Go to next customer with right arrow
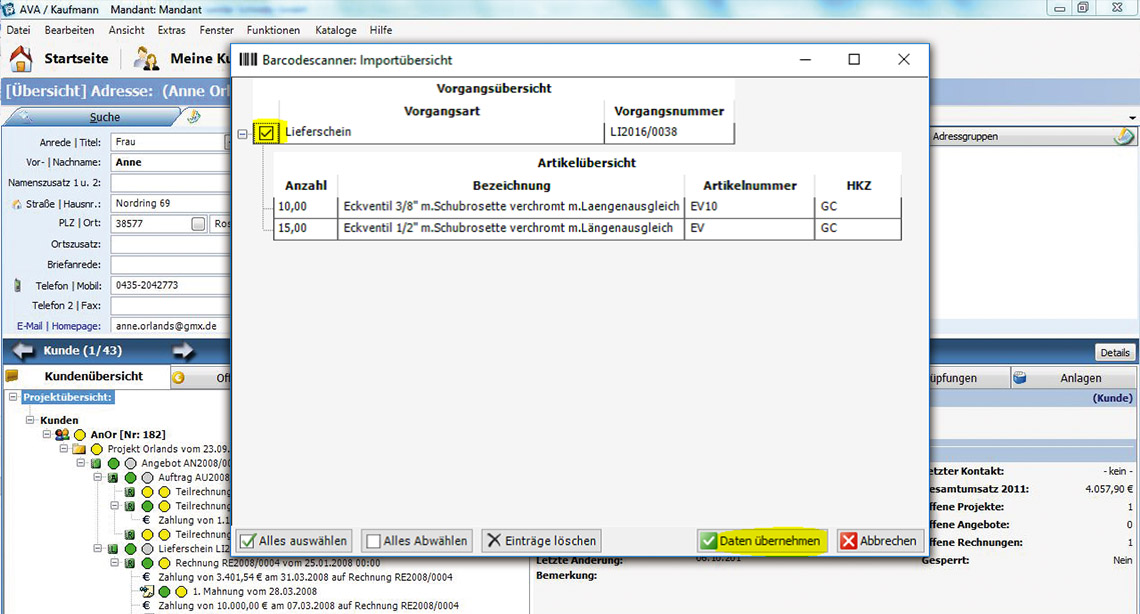The image size is (1140, 614). pyautogui.click(x=183, y=351)
